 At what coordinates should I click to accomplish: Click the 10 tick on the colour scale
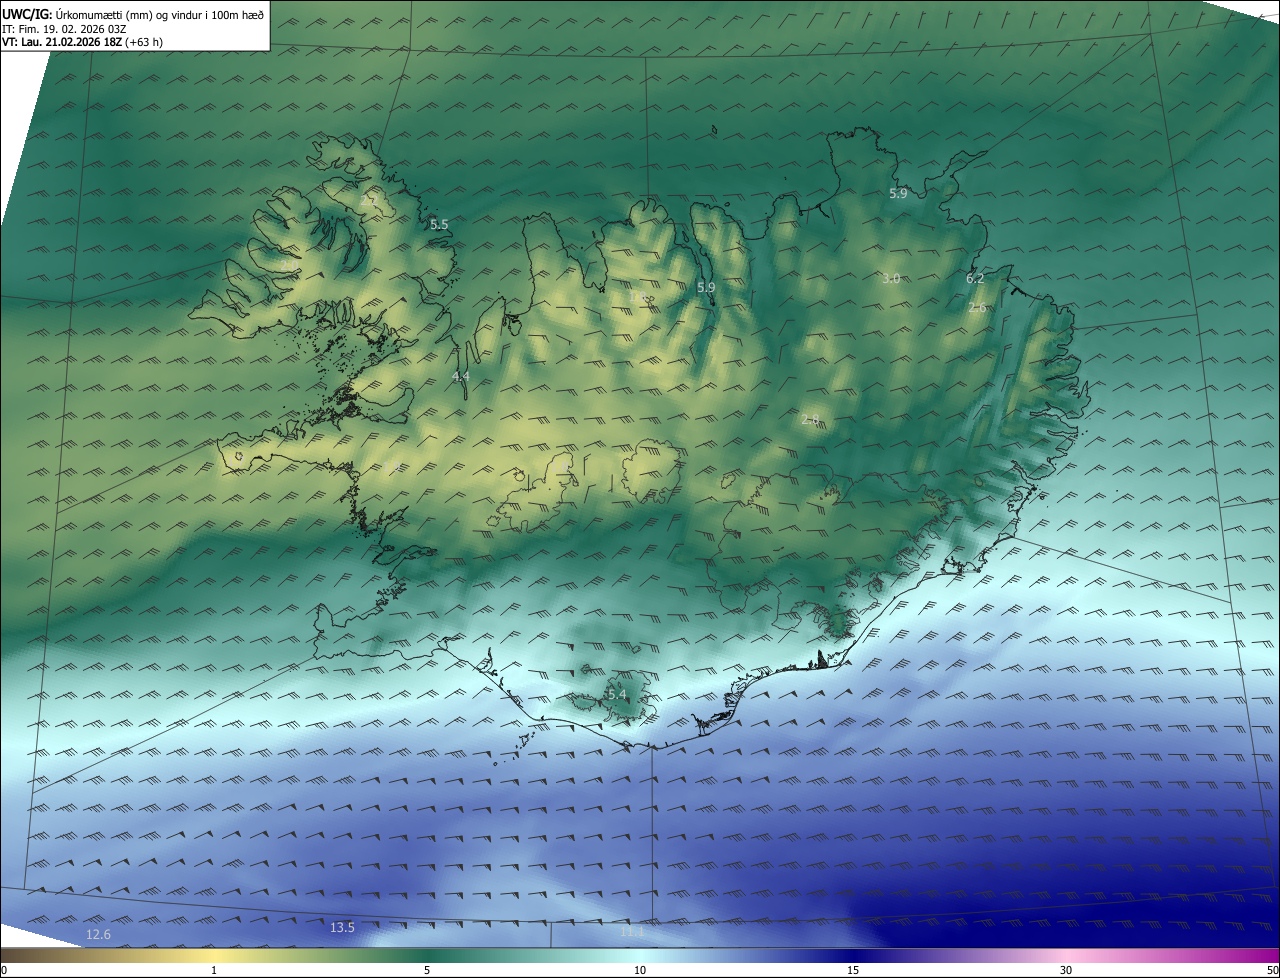click(x=640, y=970)
